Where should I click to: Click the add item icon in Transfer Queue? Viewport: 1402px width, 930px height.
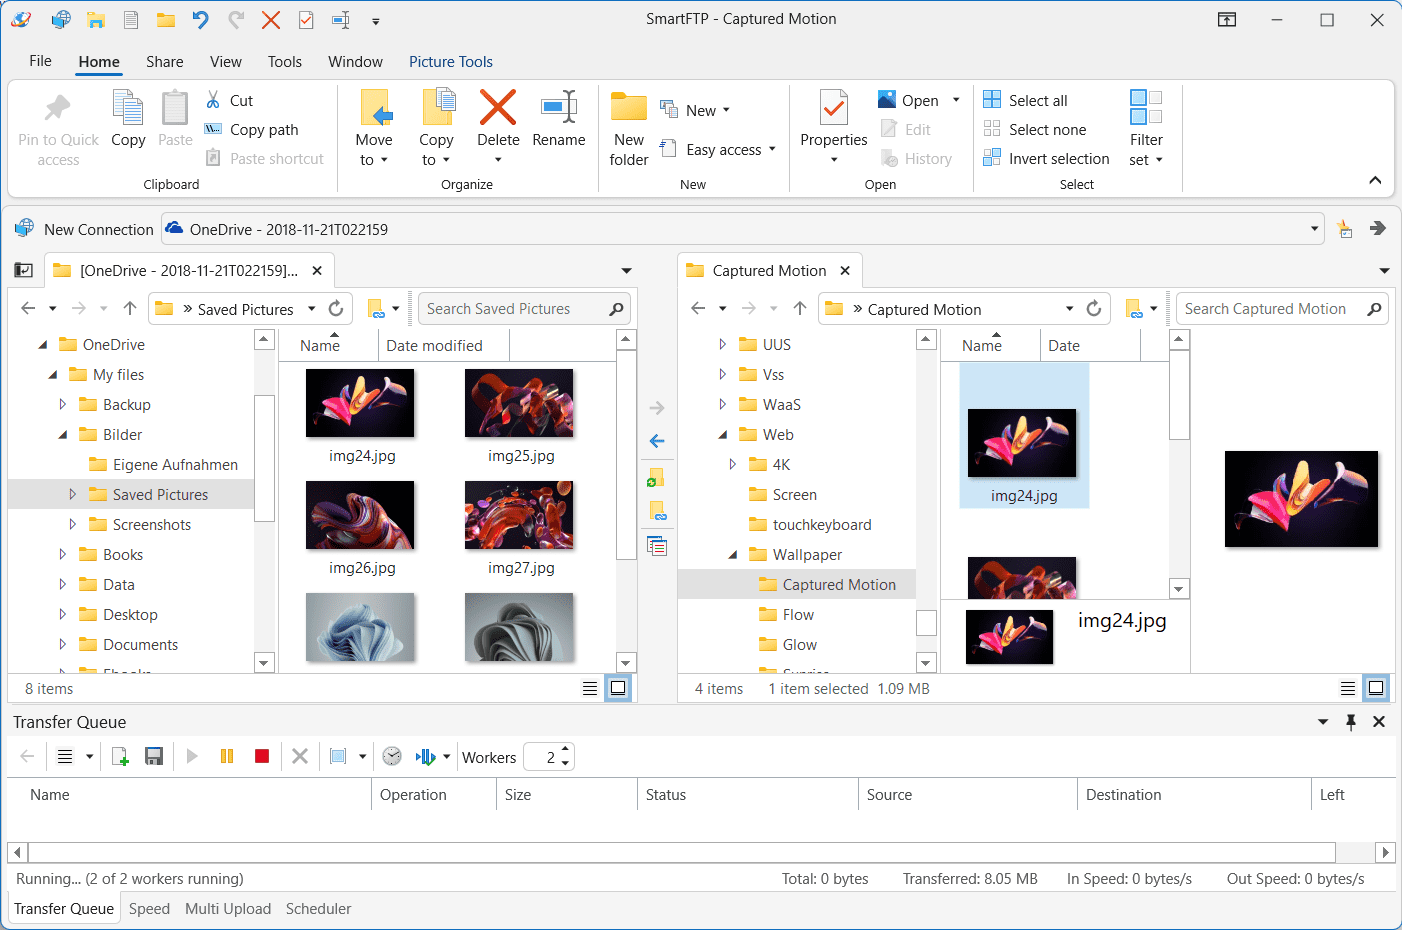pyautogui.click(x=120, y=757)
